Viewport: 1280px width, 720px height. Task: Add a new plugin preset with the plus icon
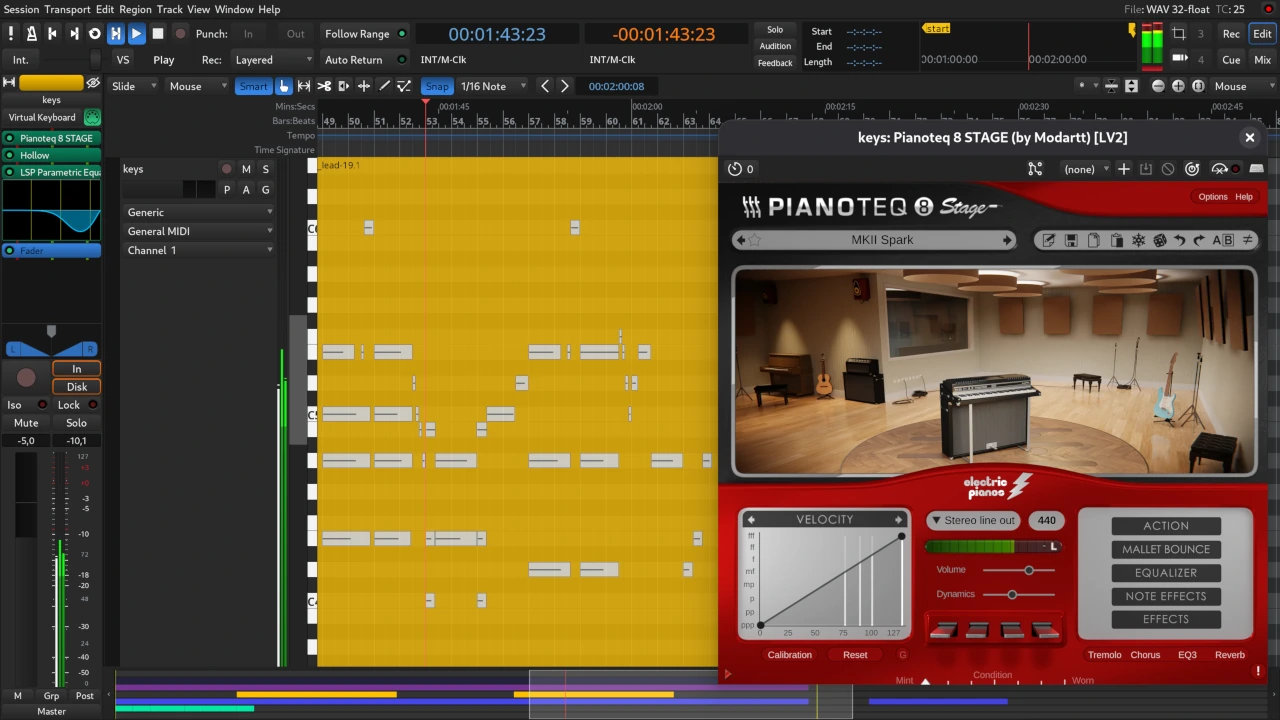pos(1124,168)
